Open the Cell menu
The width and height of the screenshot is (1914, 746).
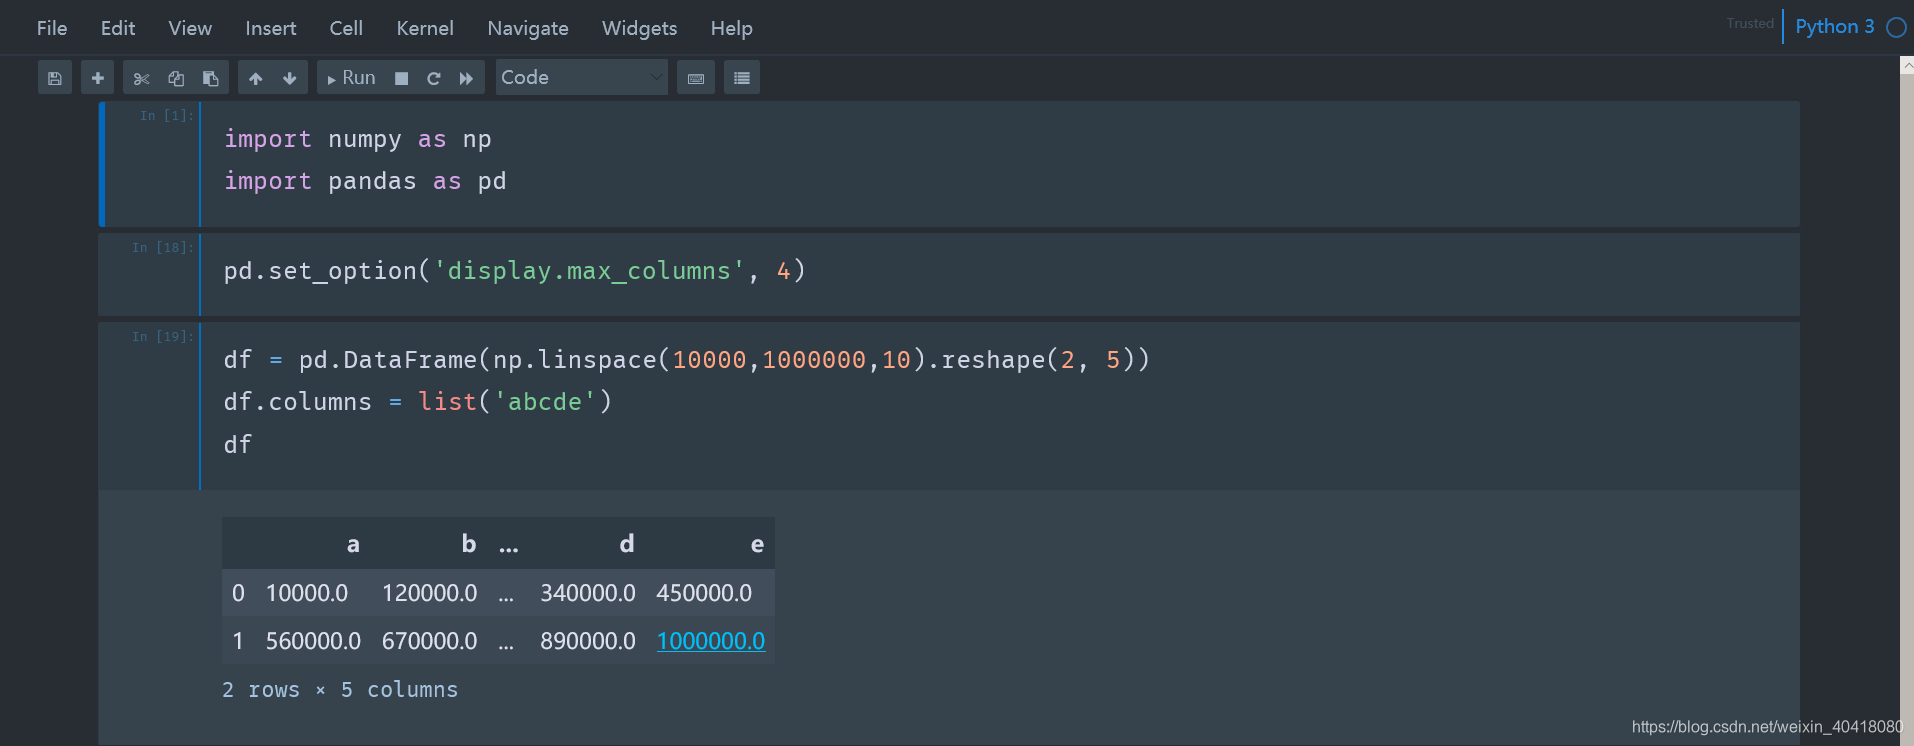[x=346, y=28]
